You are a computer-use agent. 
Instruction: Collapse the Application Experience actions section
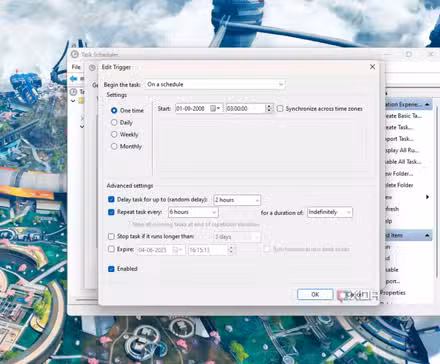click(427, 104)
